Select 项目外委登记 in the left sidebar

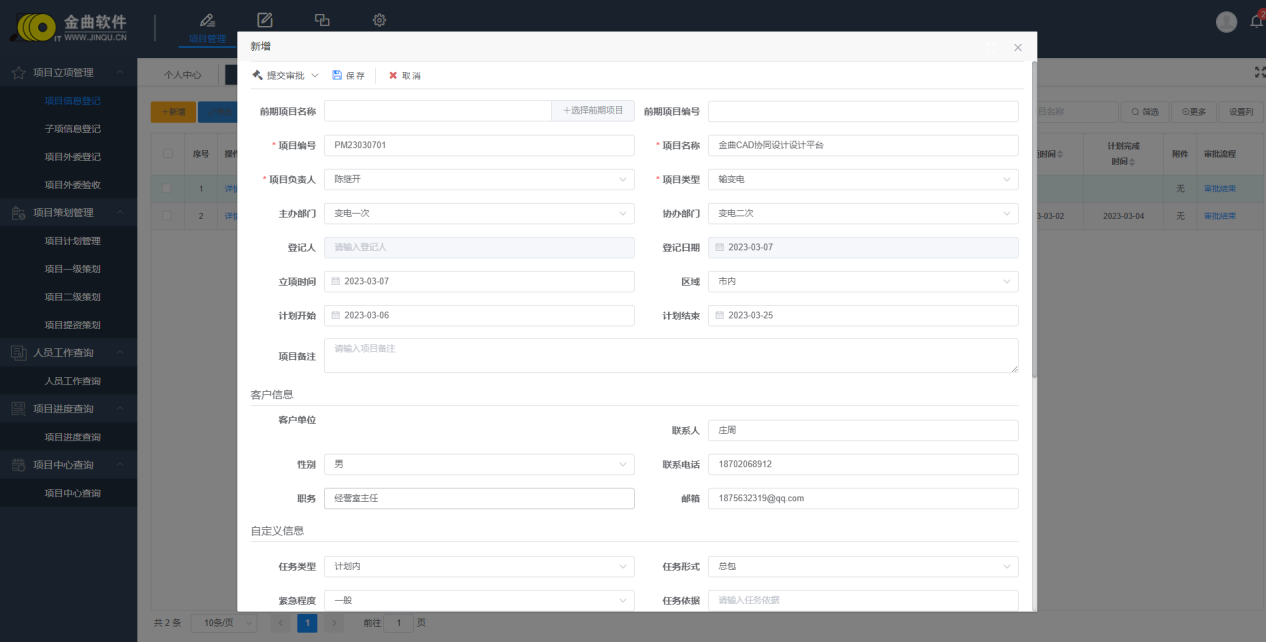pos(72,157)
